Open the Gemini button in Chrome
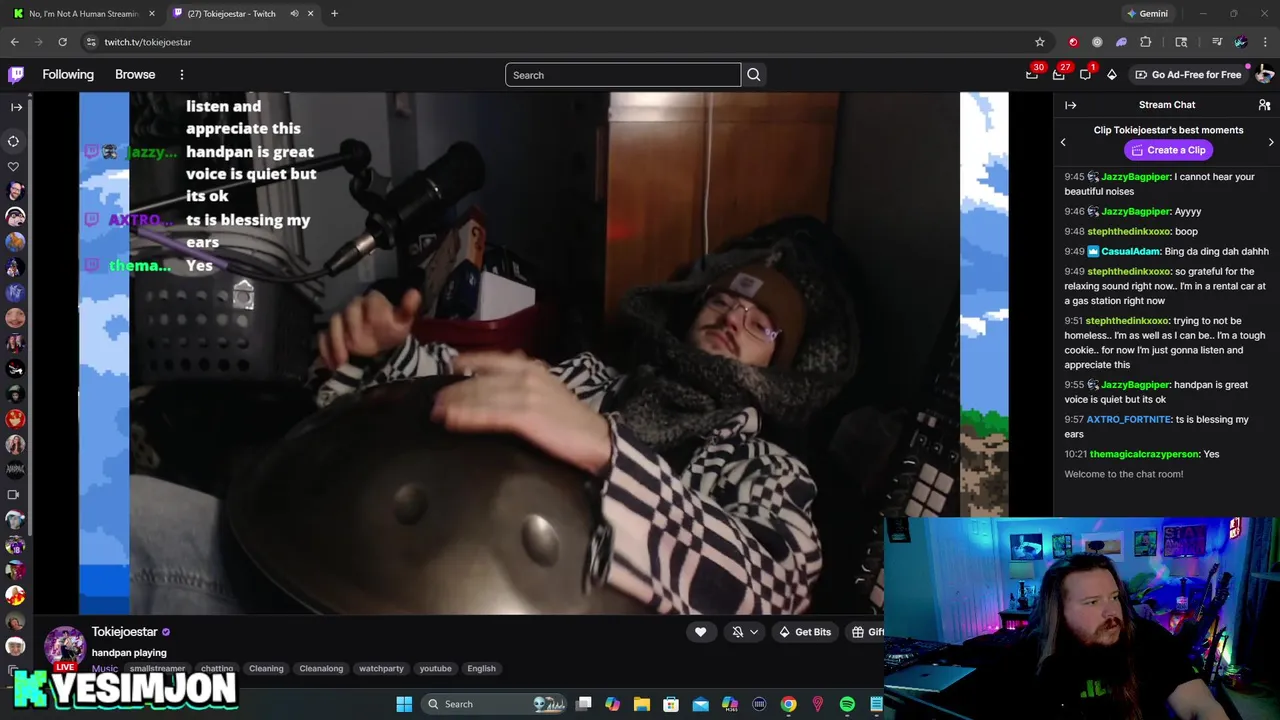The height and width of the screenshot is (720, 1280). pyautogui.click(x=1147, y=14)
